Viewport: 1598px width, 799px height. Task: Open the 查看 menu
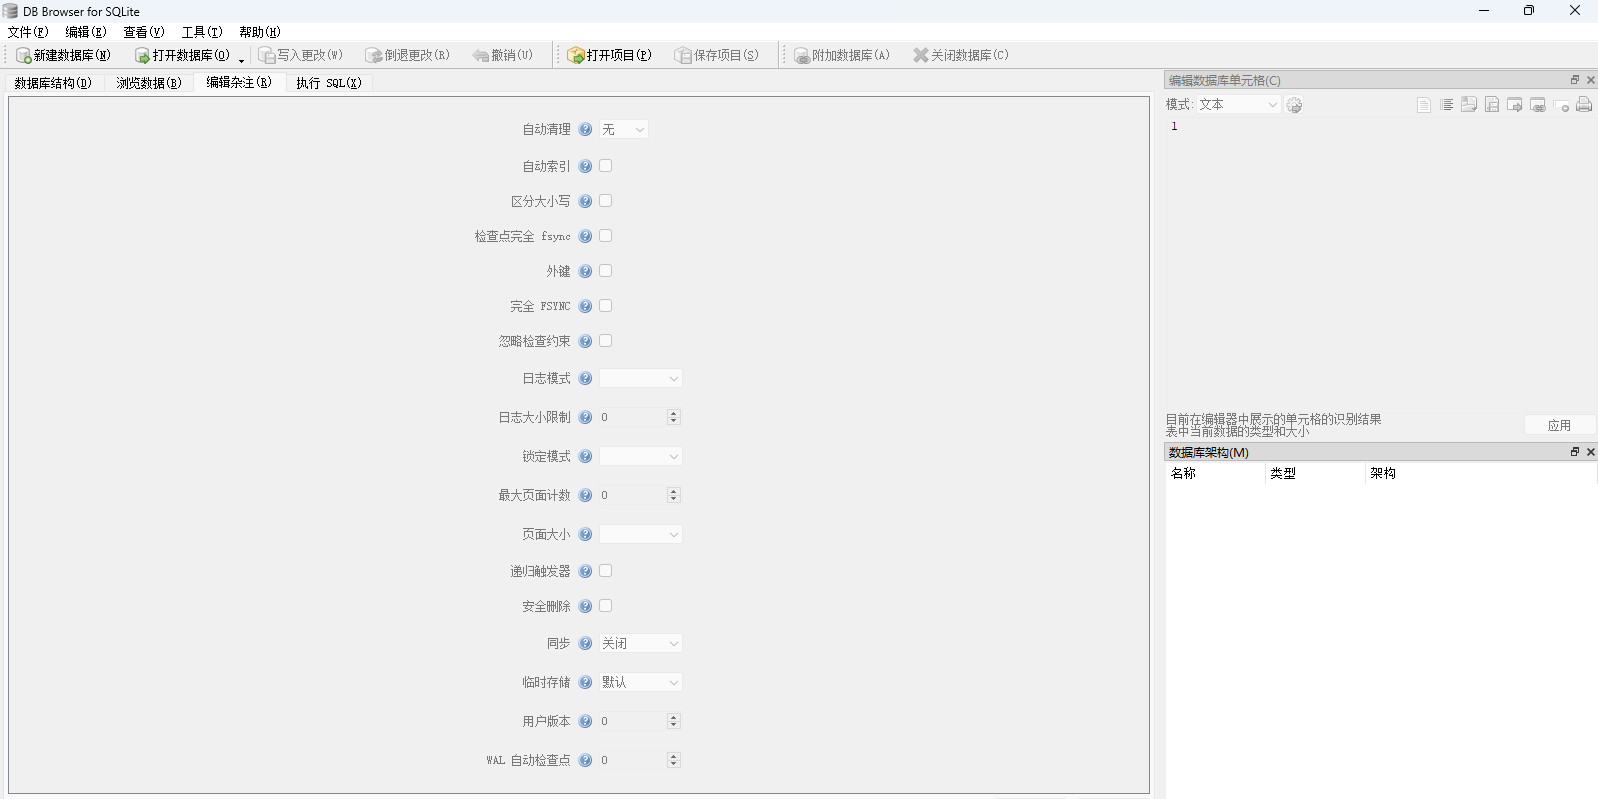[144, 32]
